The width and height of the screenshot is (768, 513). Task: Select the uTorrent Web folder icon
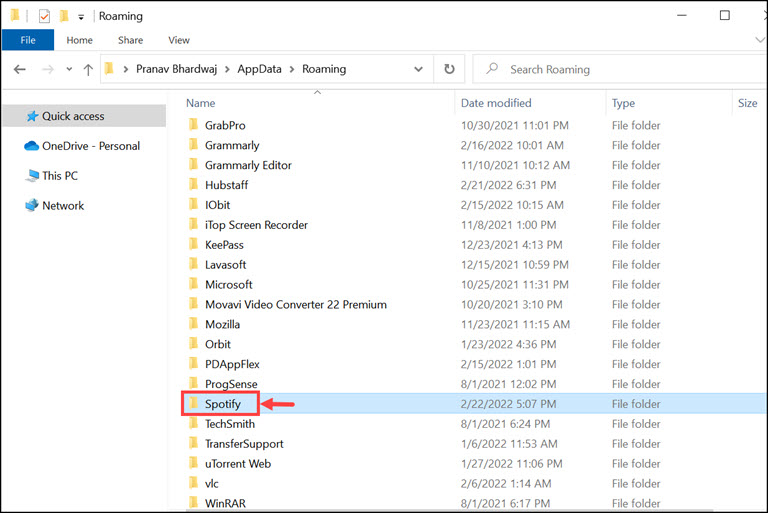click(193, 463)
